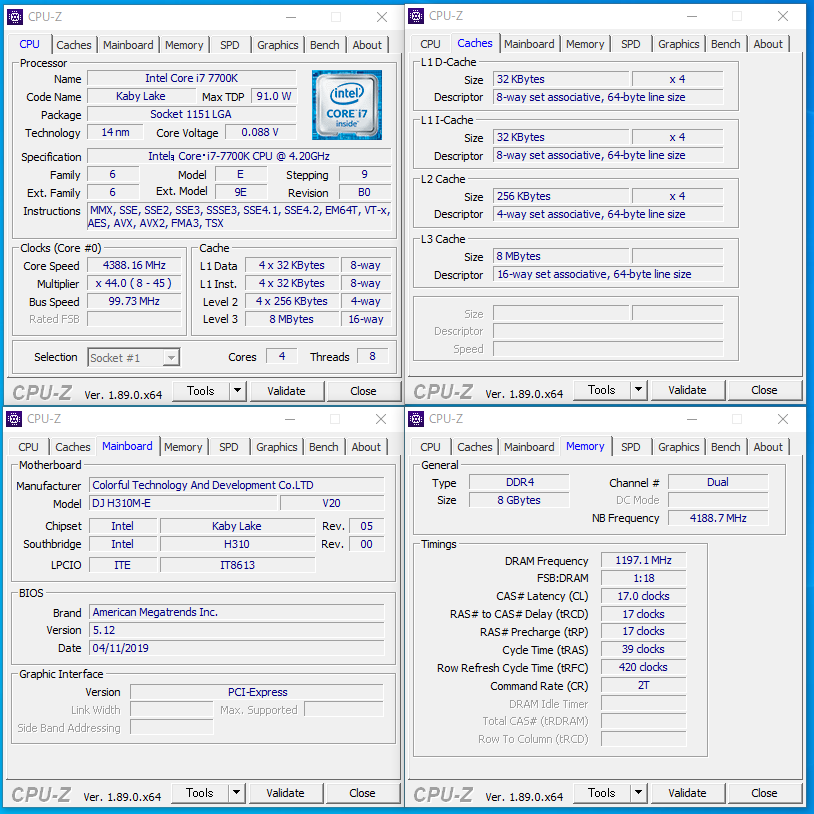
Task: Open About tab in CPU window
Action: 367,45
